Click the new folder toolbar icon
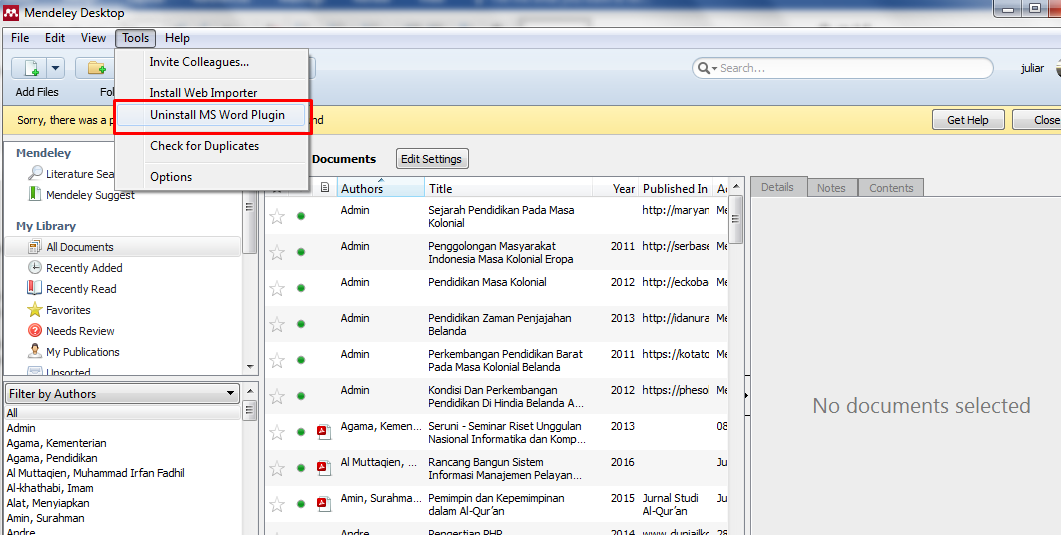The height and width of the screenshot is (535, 1061). pyautogui.click(x=97, y=68)
